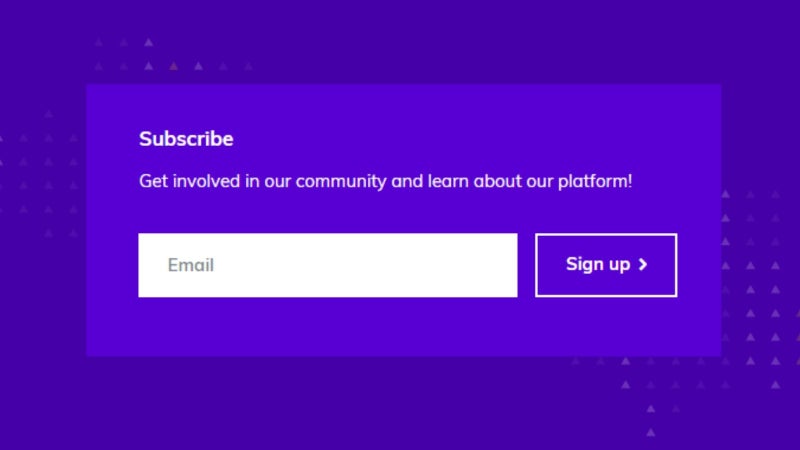Select the Subscribe heading
Image resolution: width=800 pixels, height=450 pixels.
[x=186, y=139]
